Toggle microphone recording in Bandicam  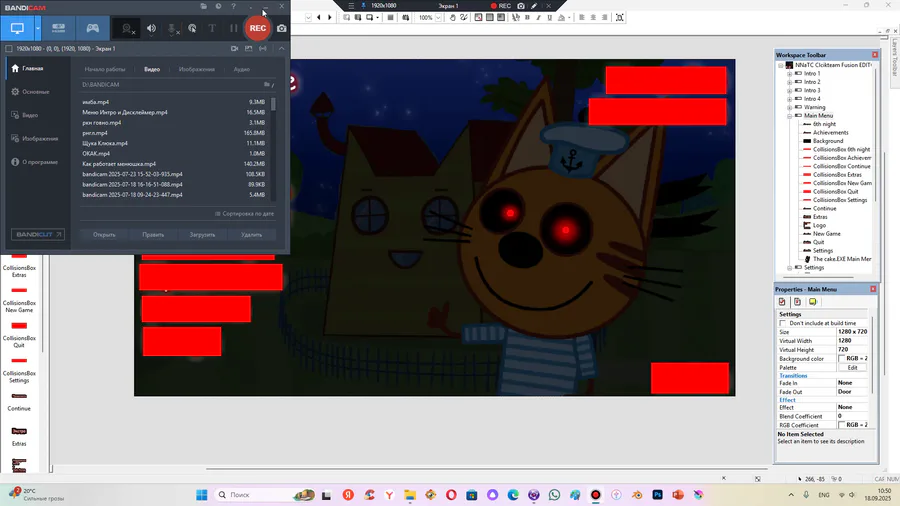click(172, 28)
